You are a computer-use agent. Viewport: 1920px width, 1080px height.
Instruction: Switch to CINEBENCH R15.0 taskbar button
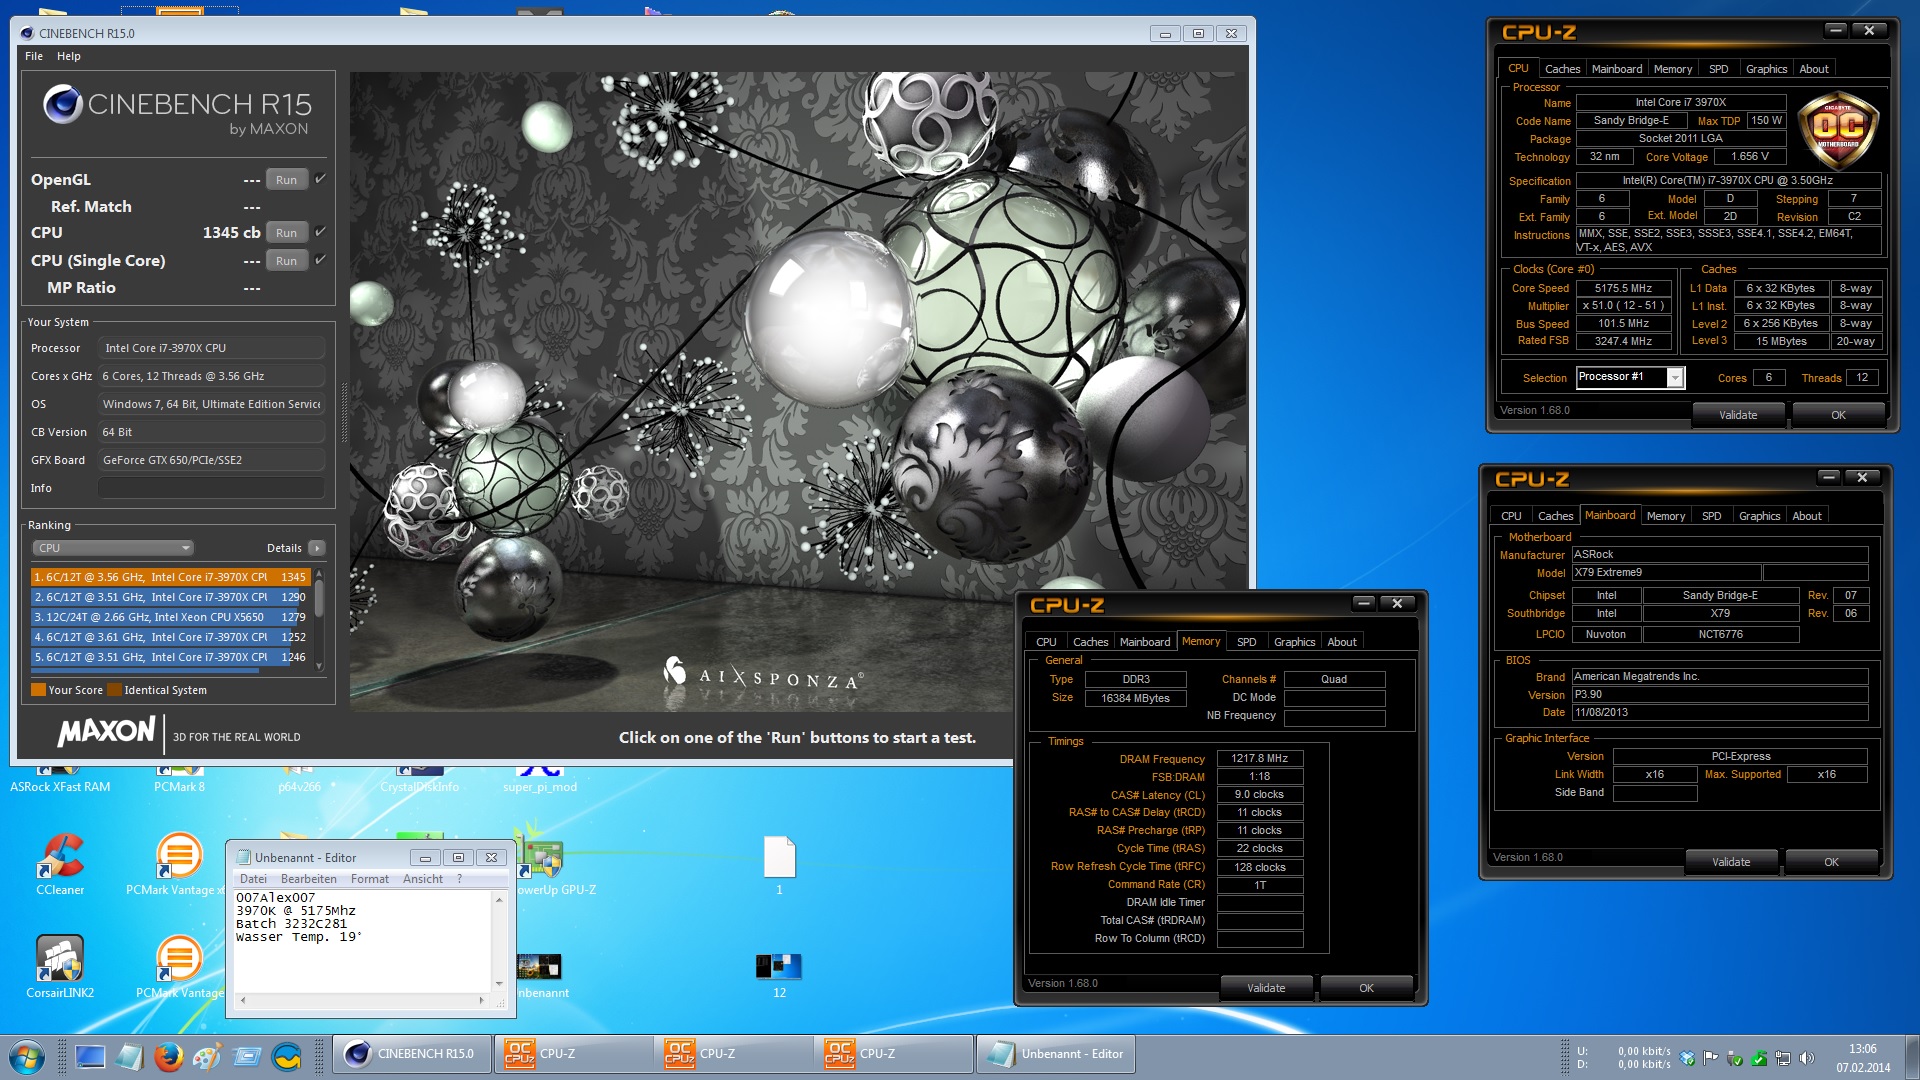click(412, 1054)
